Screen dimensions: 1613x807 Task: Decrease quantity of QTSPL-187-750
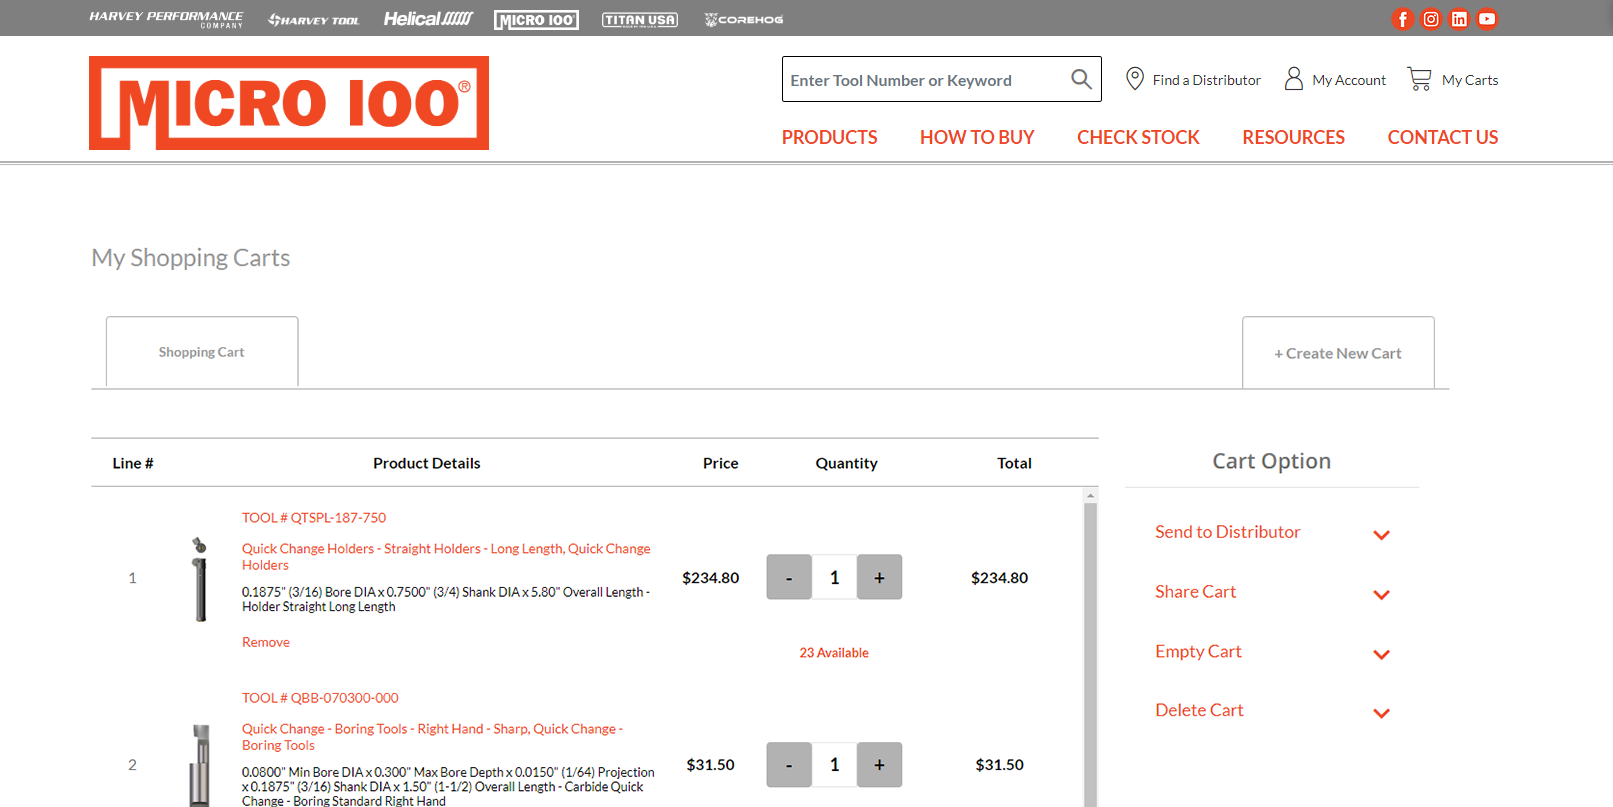[789, 577]
